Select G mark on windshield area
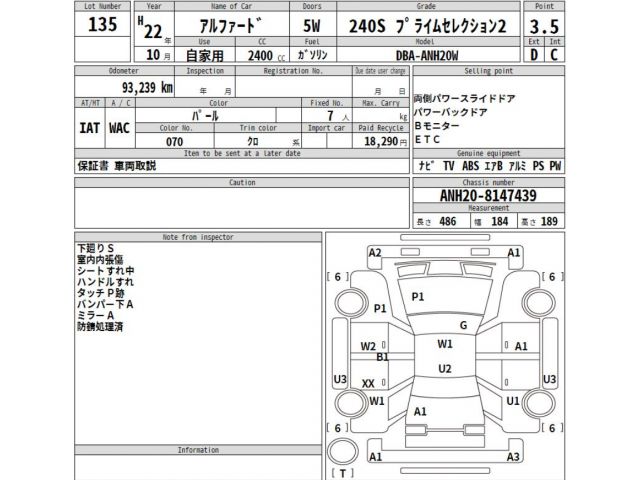Viewport: 640px width, 480px height. click(463, 325)
